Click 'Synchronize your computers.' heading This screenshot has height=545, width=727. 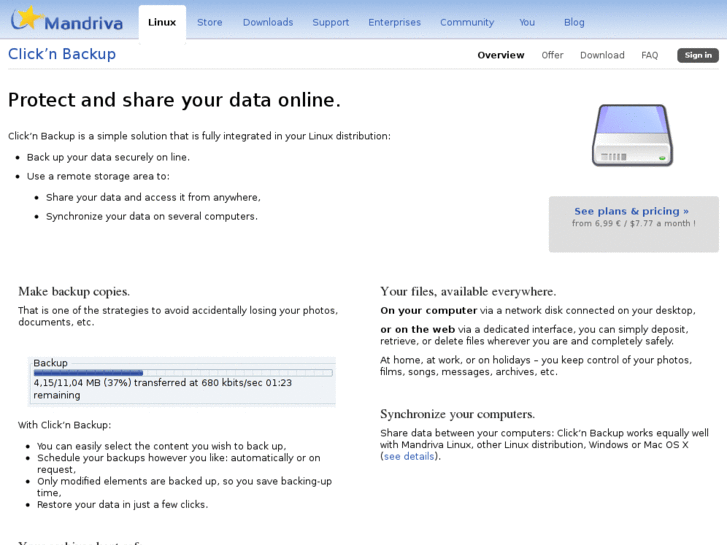[458, 414]
